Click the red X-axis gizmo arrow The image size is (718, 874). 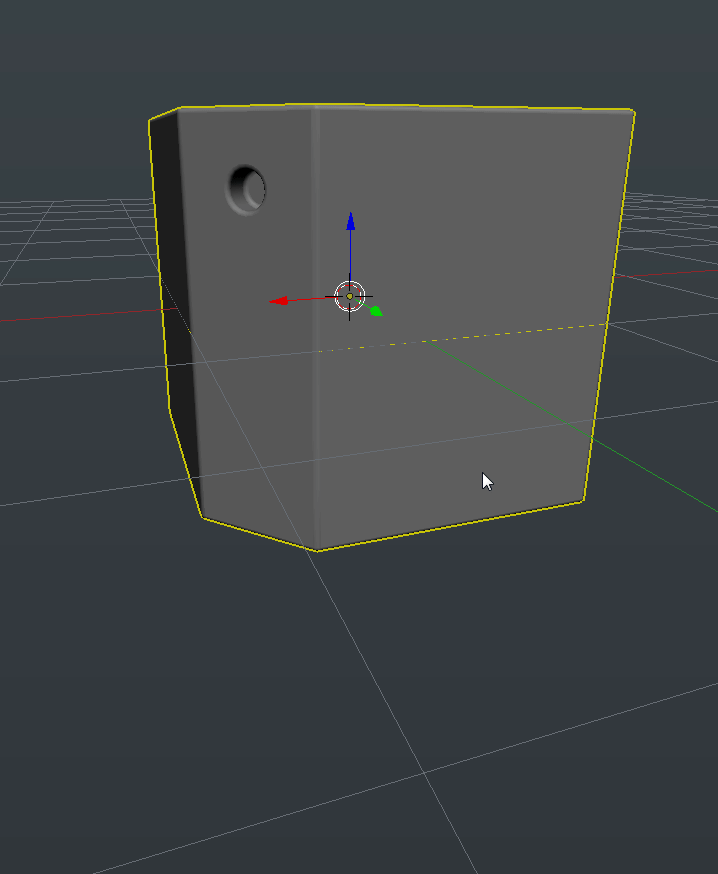pyautogui.click(x=279, y=300)
